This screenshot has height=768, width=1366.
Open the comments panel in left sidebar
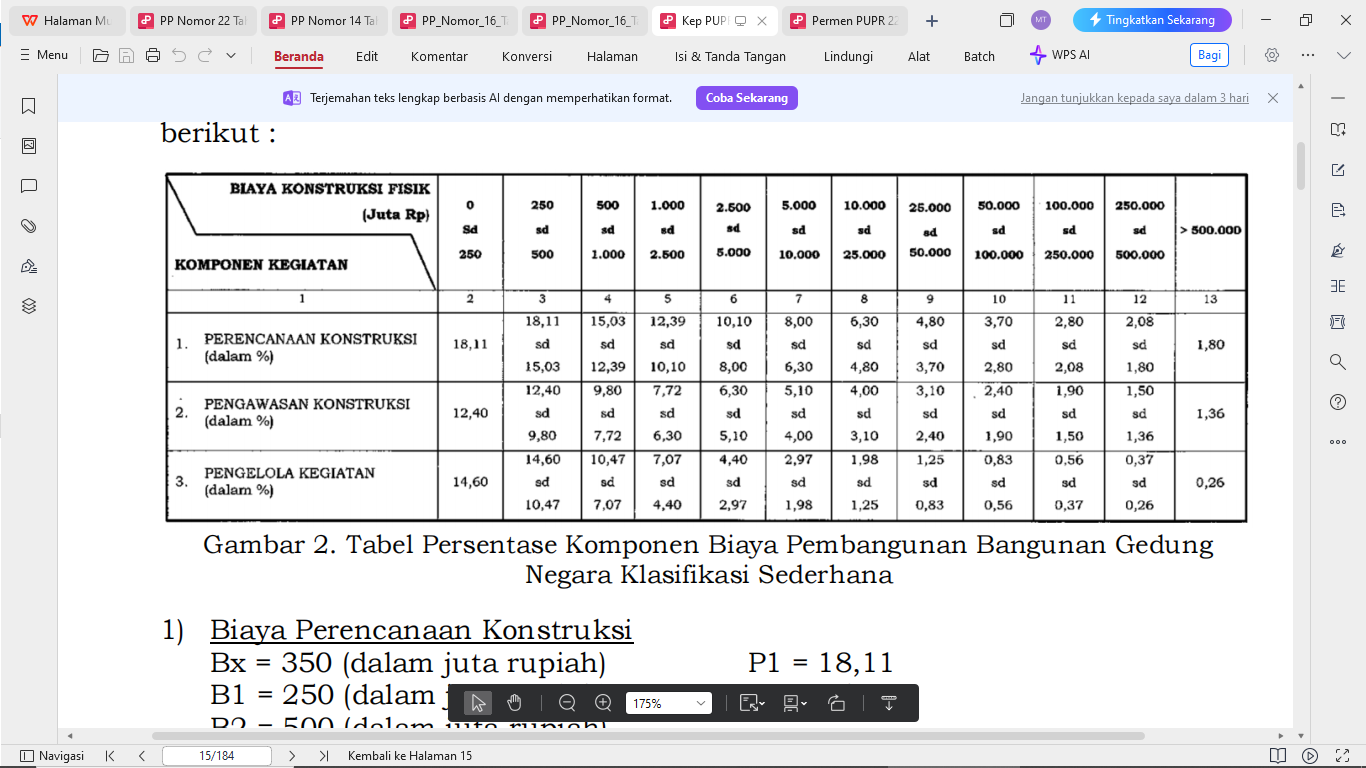[x=29, y=186]
